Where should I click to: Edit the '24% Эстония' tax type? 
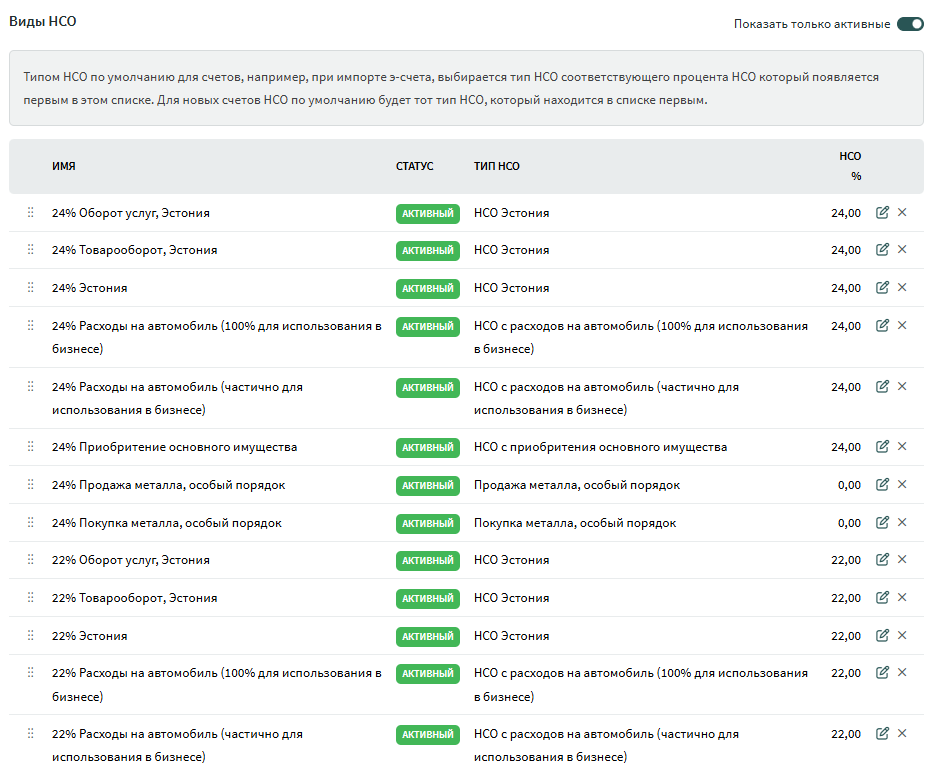(882, 288)
